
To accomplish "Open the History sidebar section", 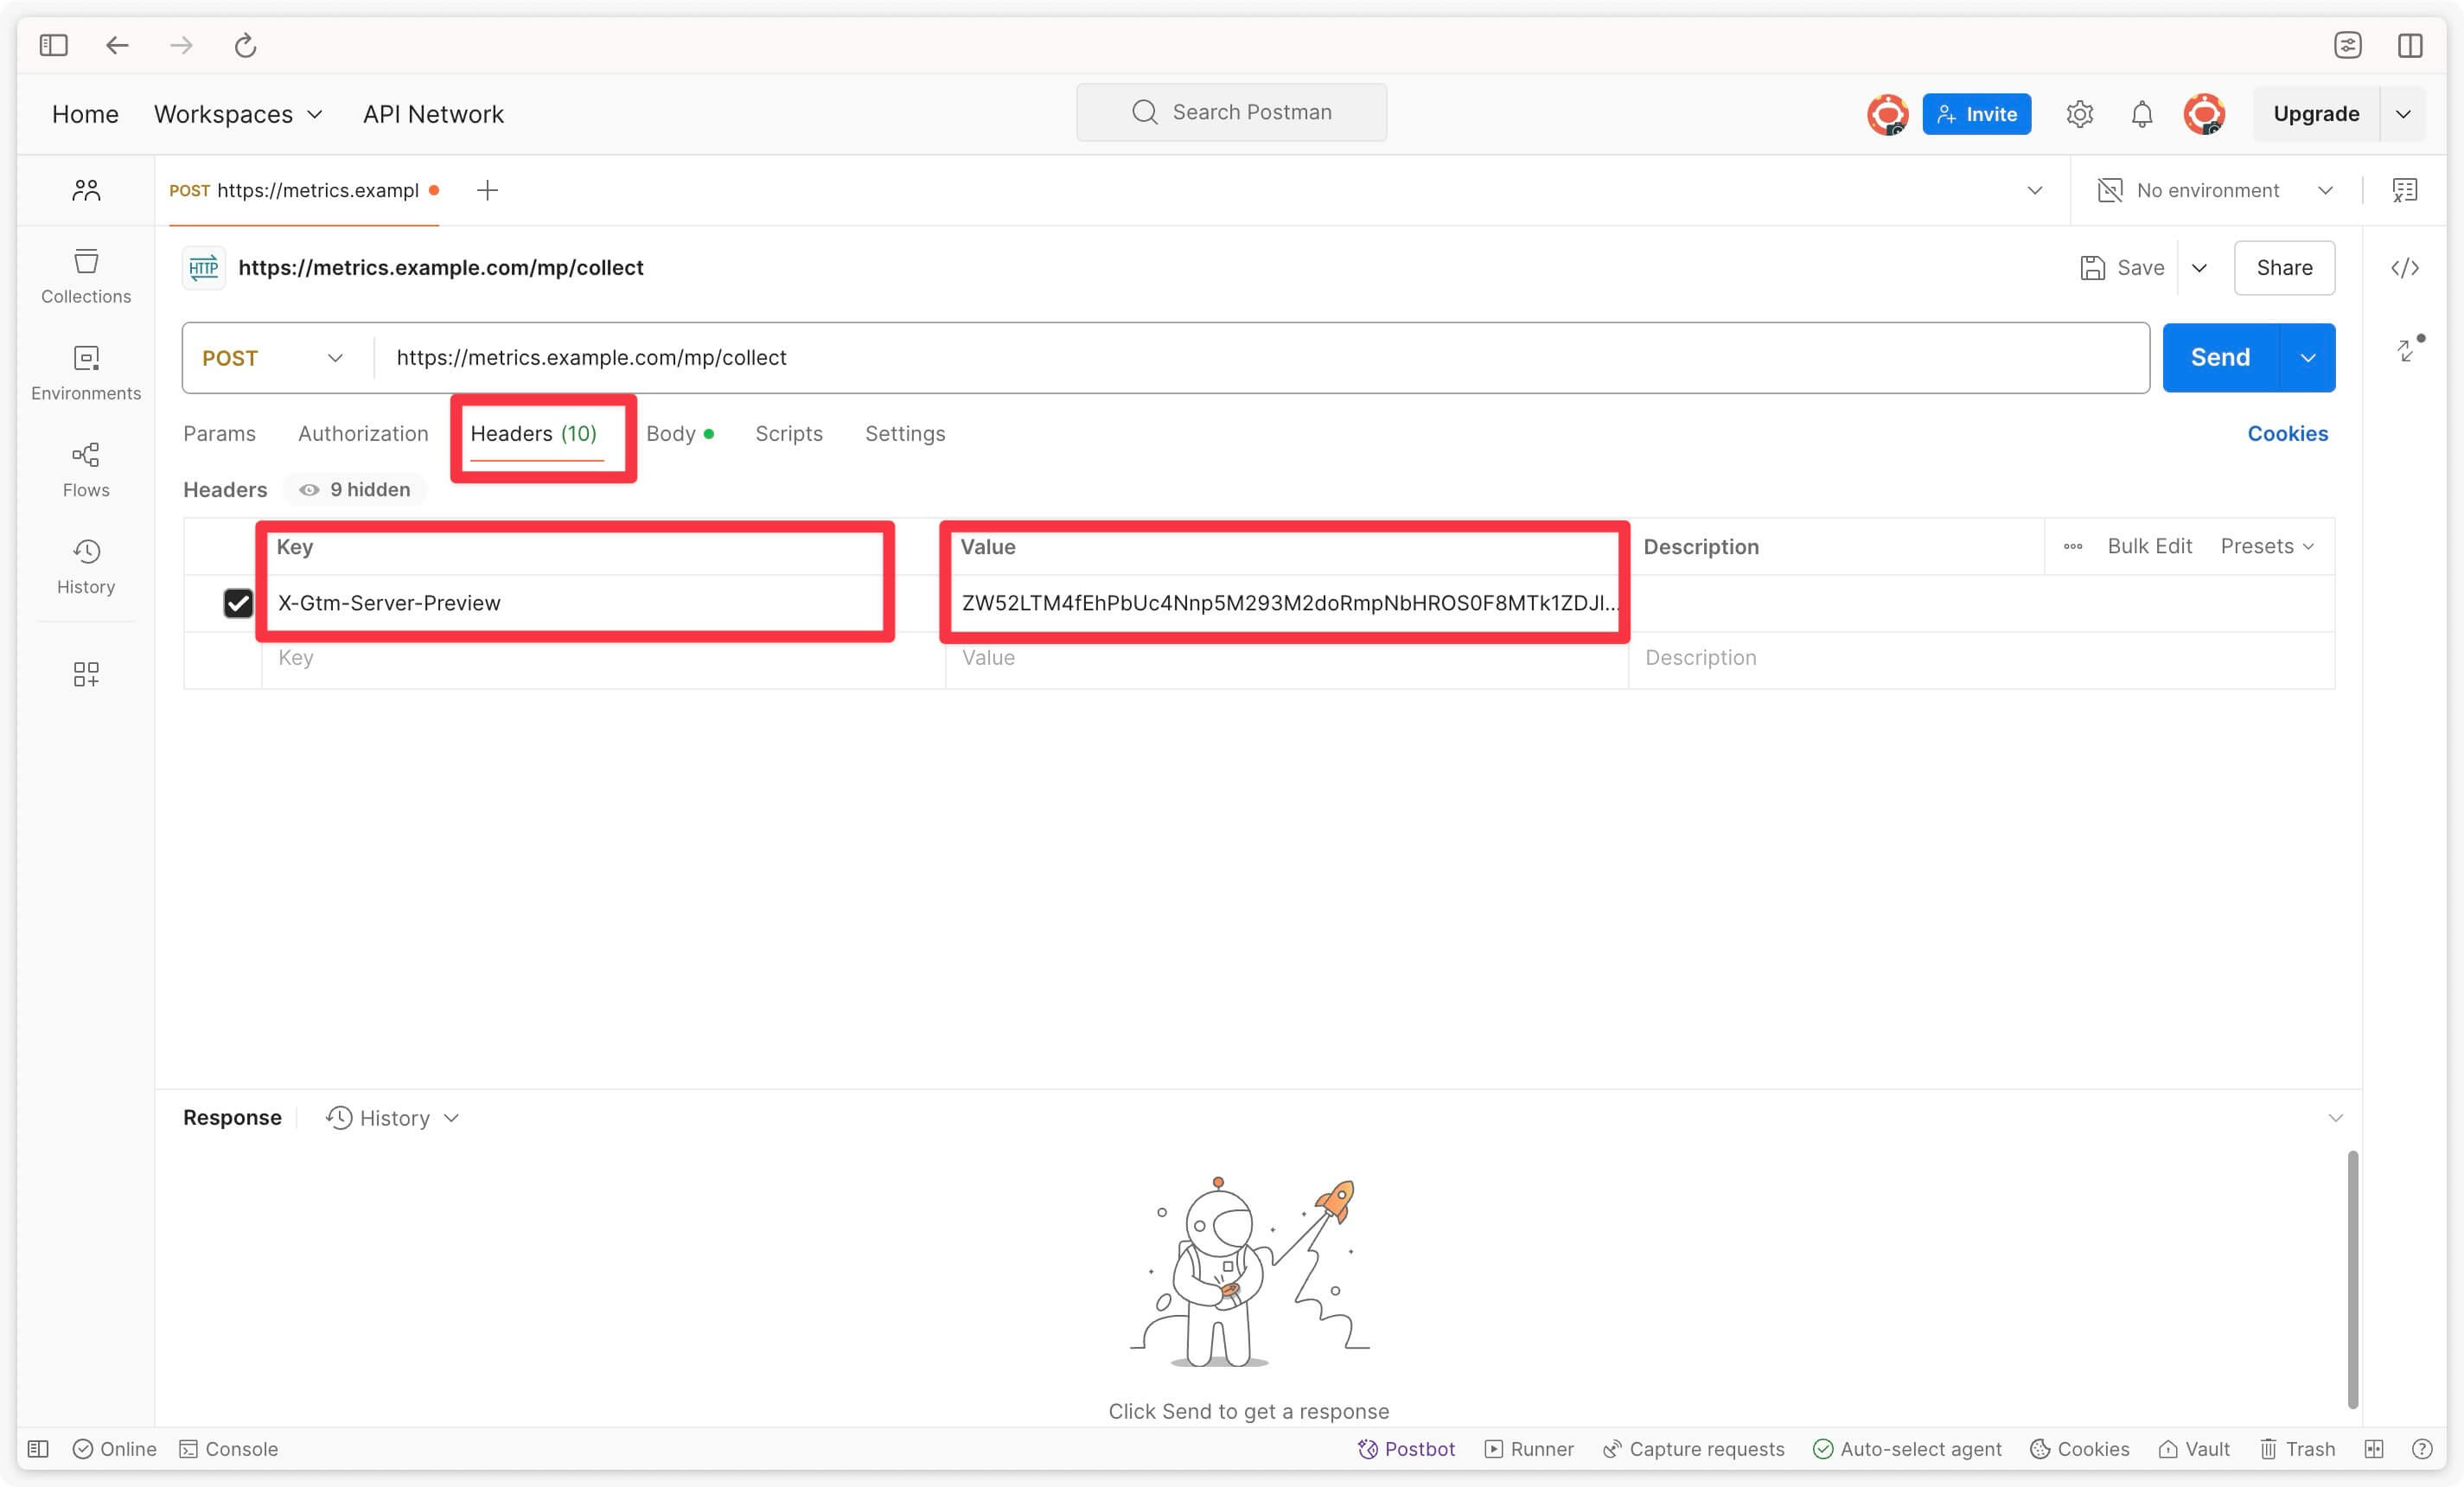I will pyautogui.click(x=86, y=567).
